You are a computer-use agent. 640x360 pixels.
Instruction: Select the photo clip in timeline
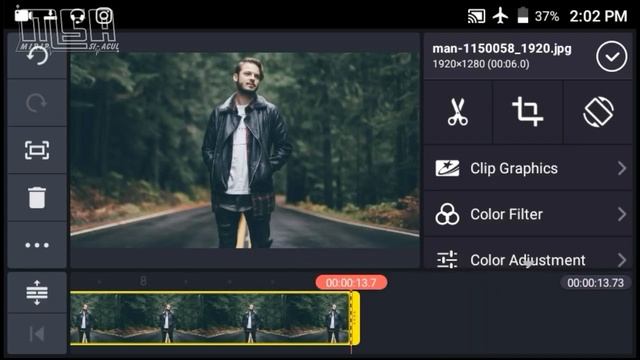tap(210, 318)
